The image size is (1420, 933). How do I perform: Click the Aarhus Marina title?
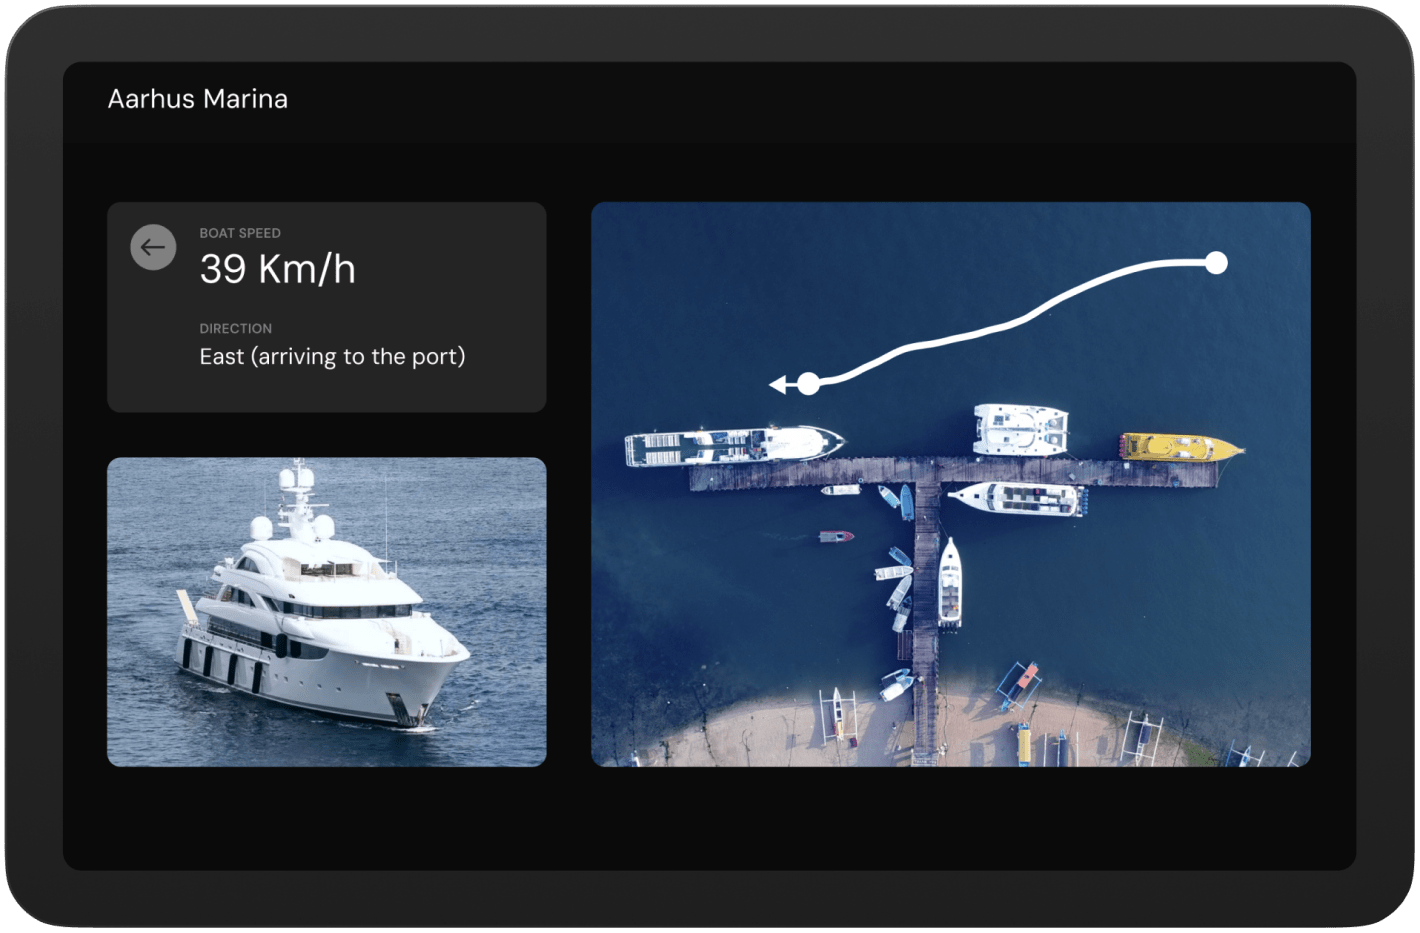[198, 99]
